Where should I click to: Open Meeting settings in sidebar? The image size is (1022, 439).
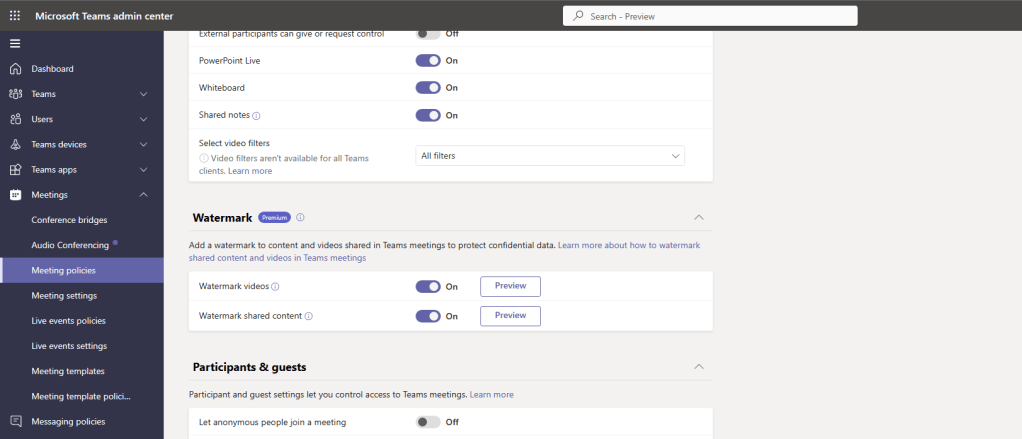64,295
